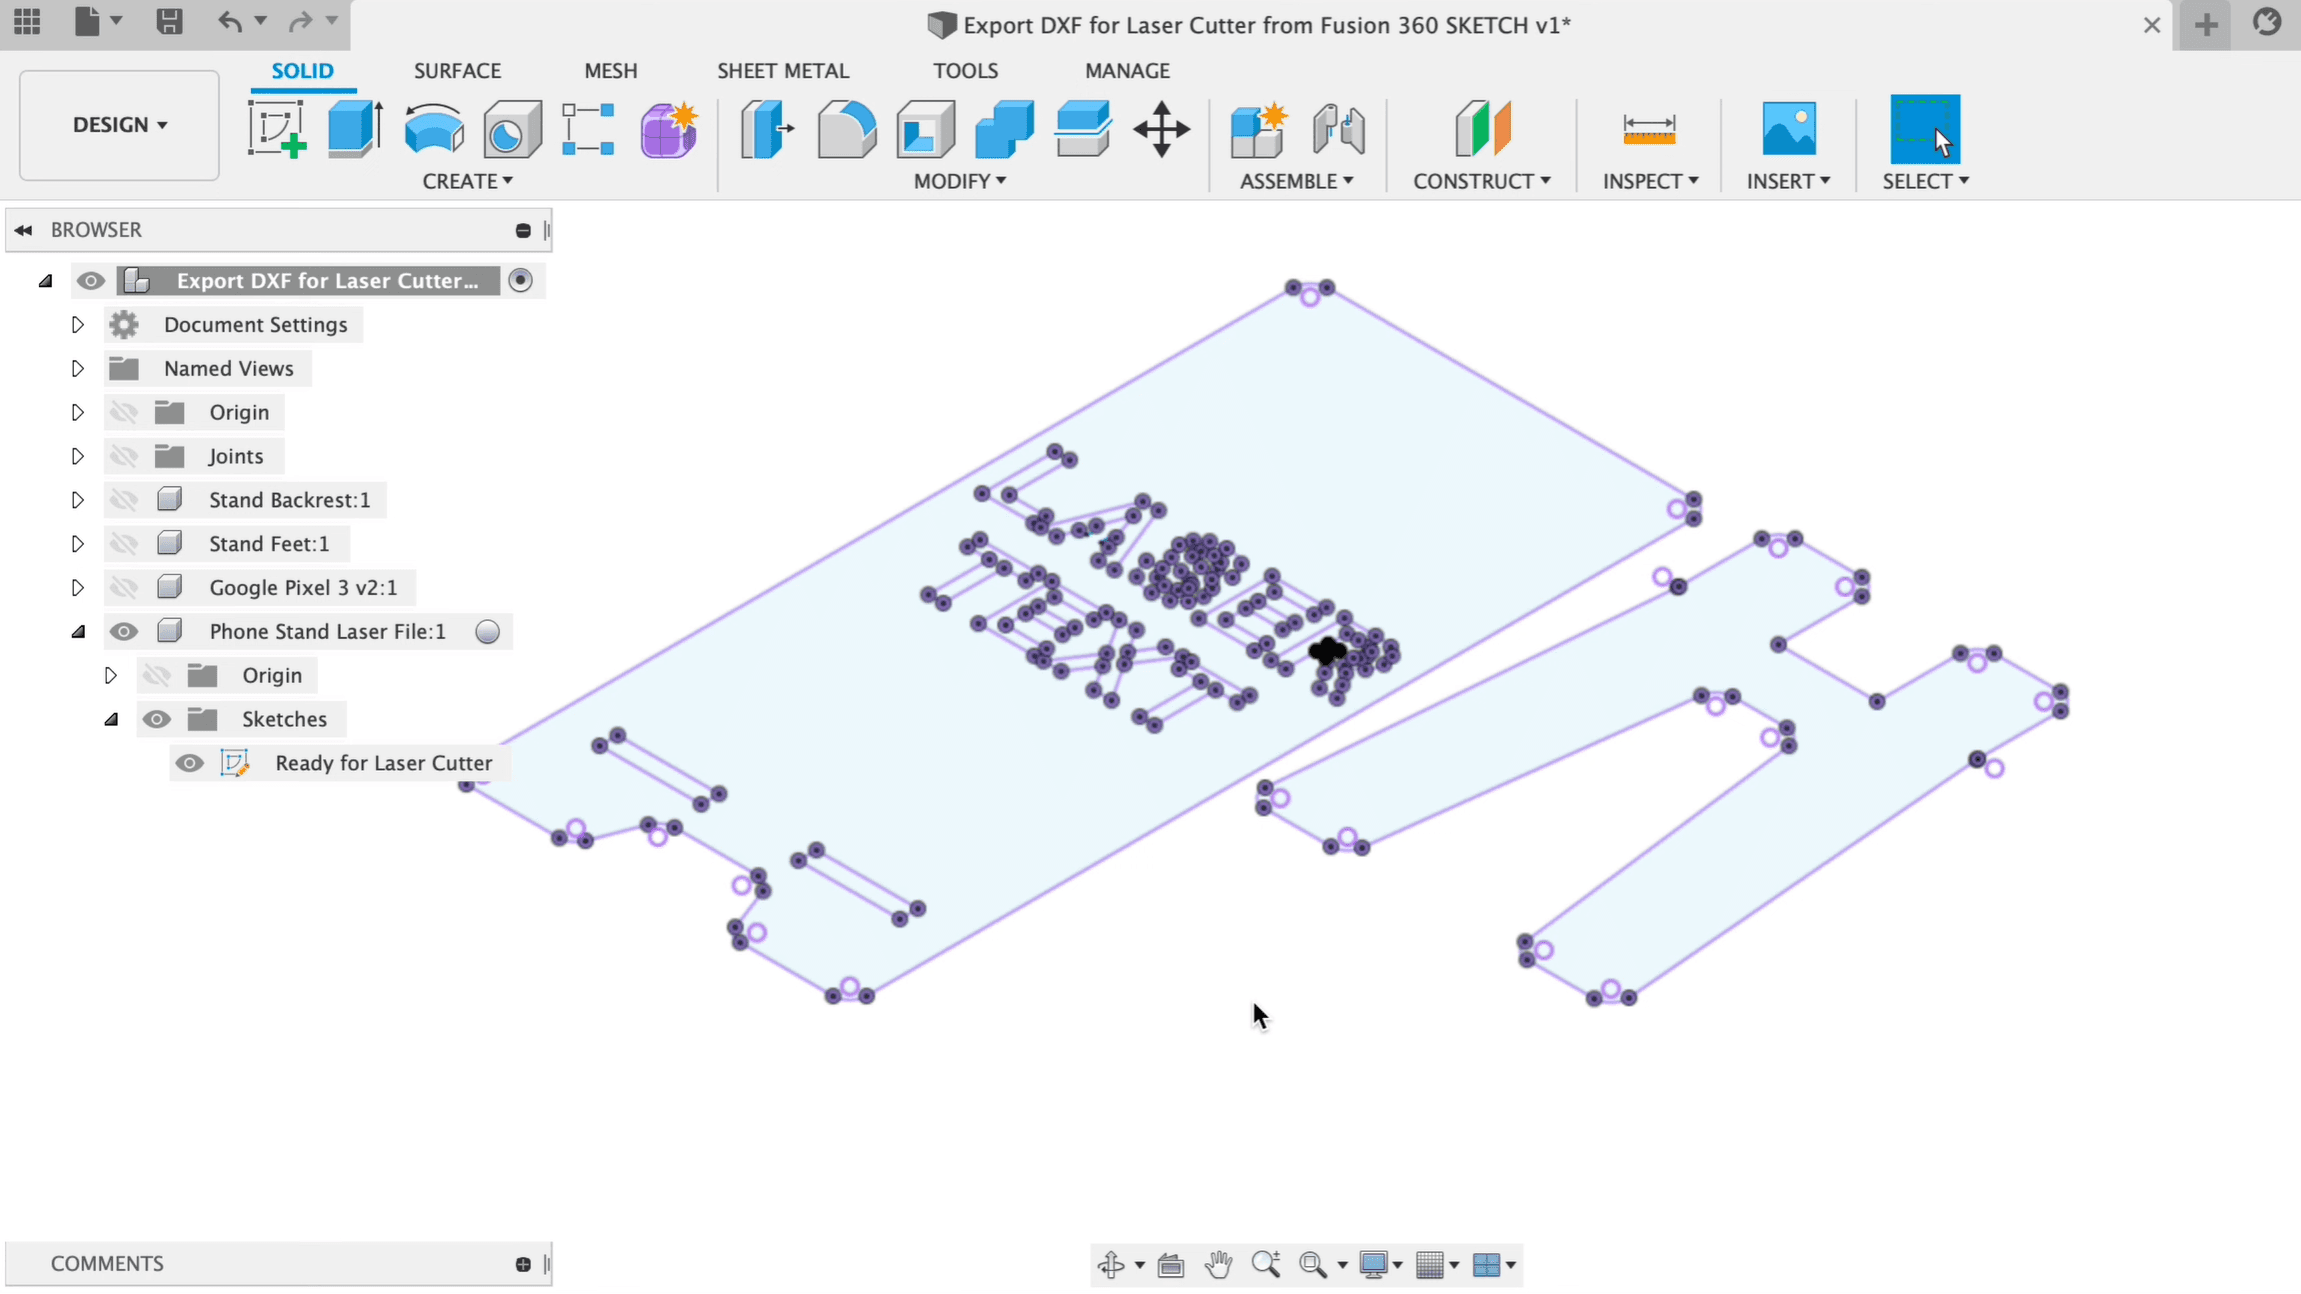This screenshot has height=1294, width=2301.
Task: Select the Extrude tool
Action: click(354, 129)
